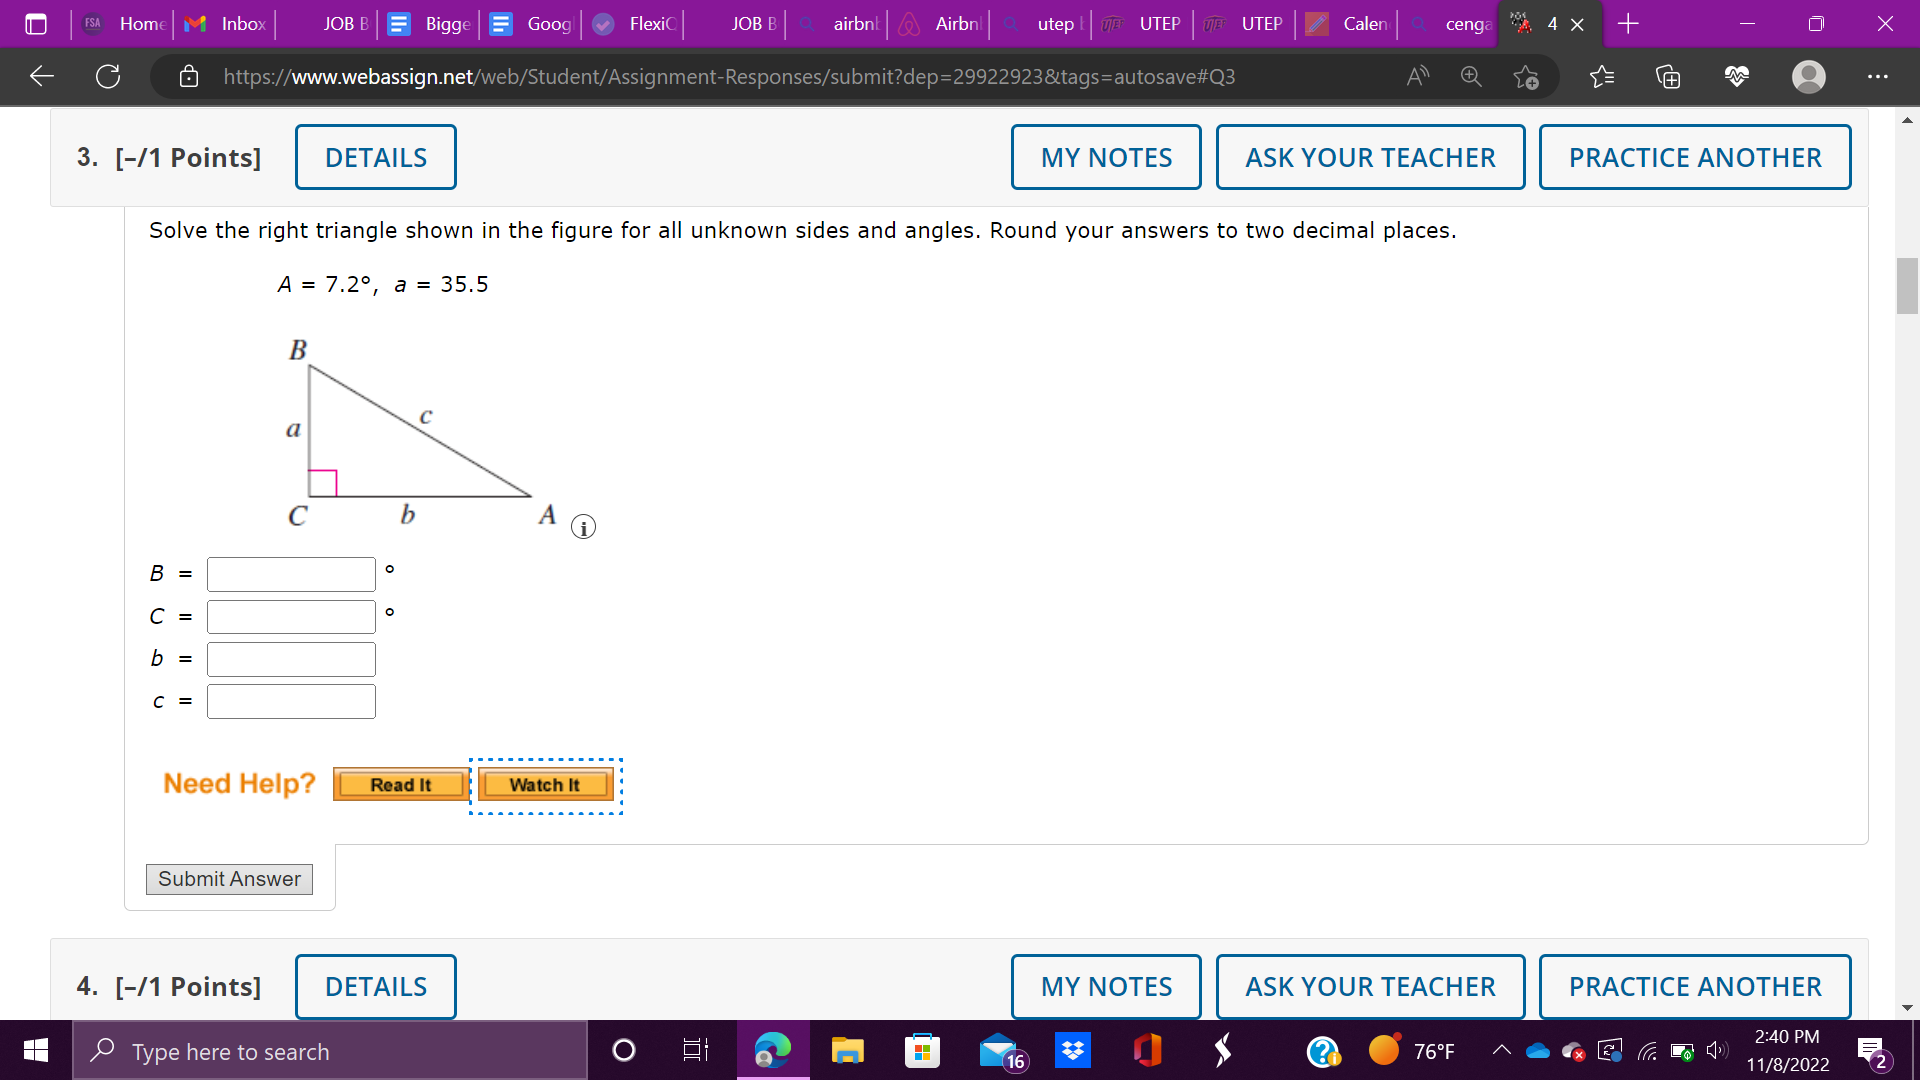Add this page to favorites star icon
The width and height of the screenshot is (1920, 1080).
point(1526,77)
